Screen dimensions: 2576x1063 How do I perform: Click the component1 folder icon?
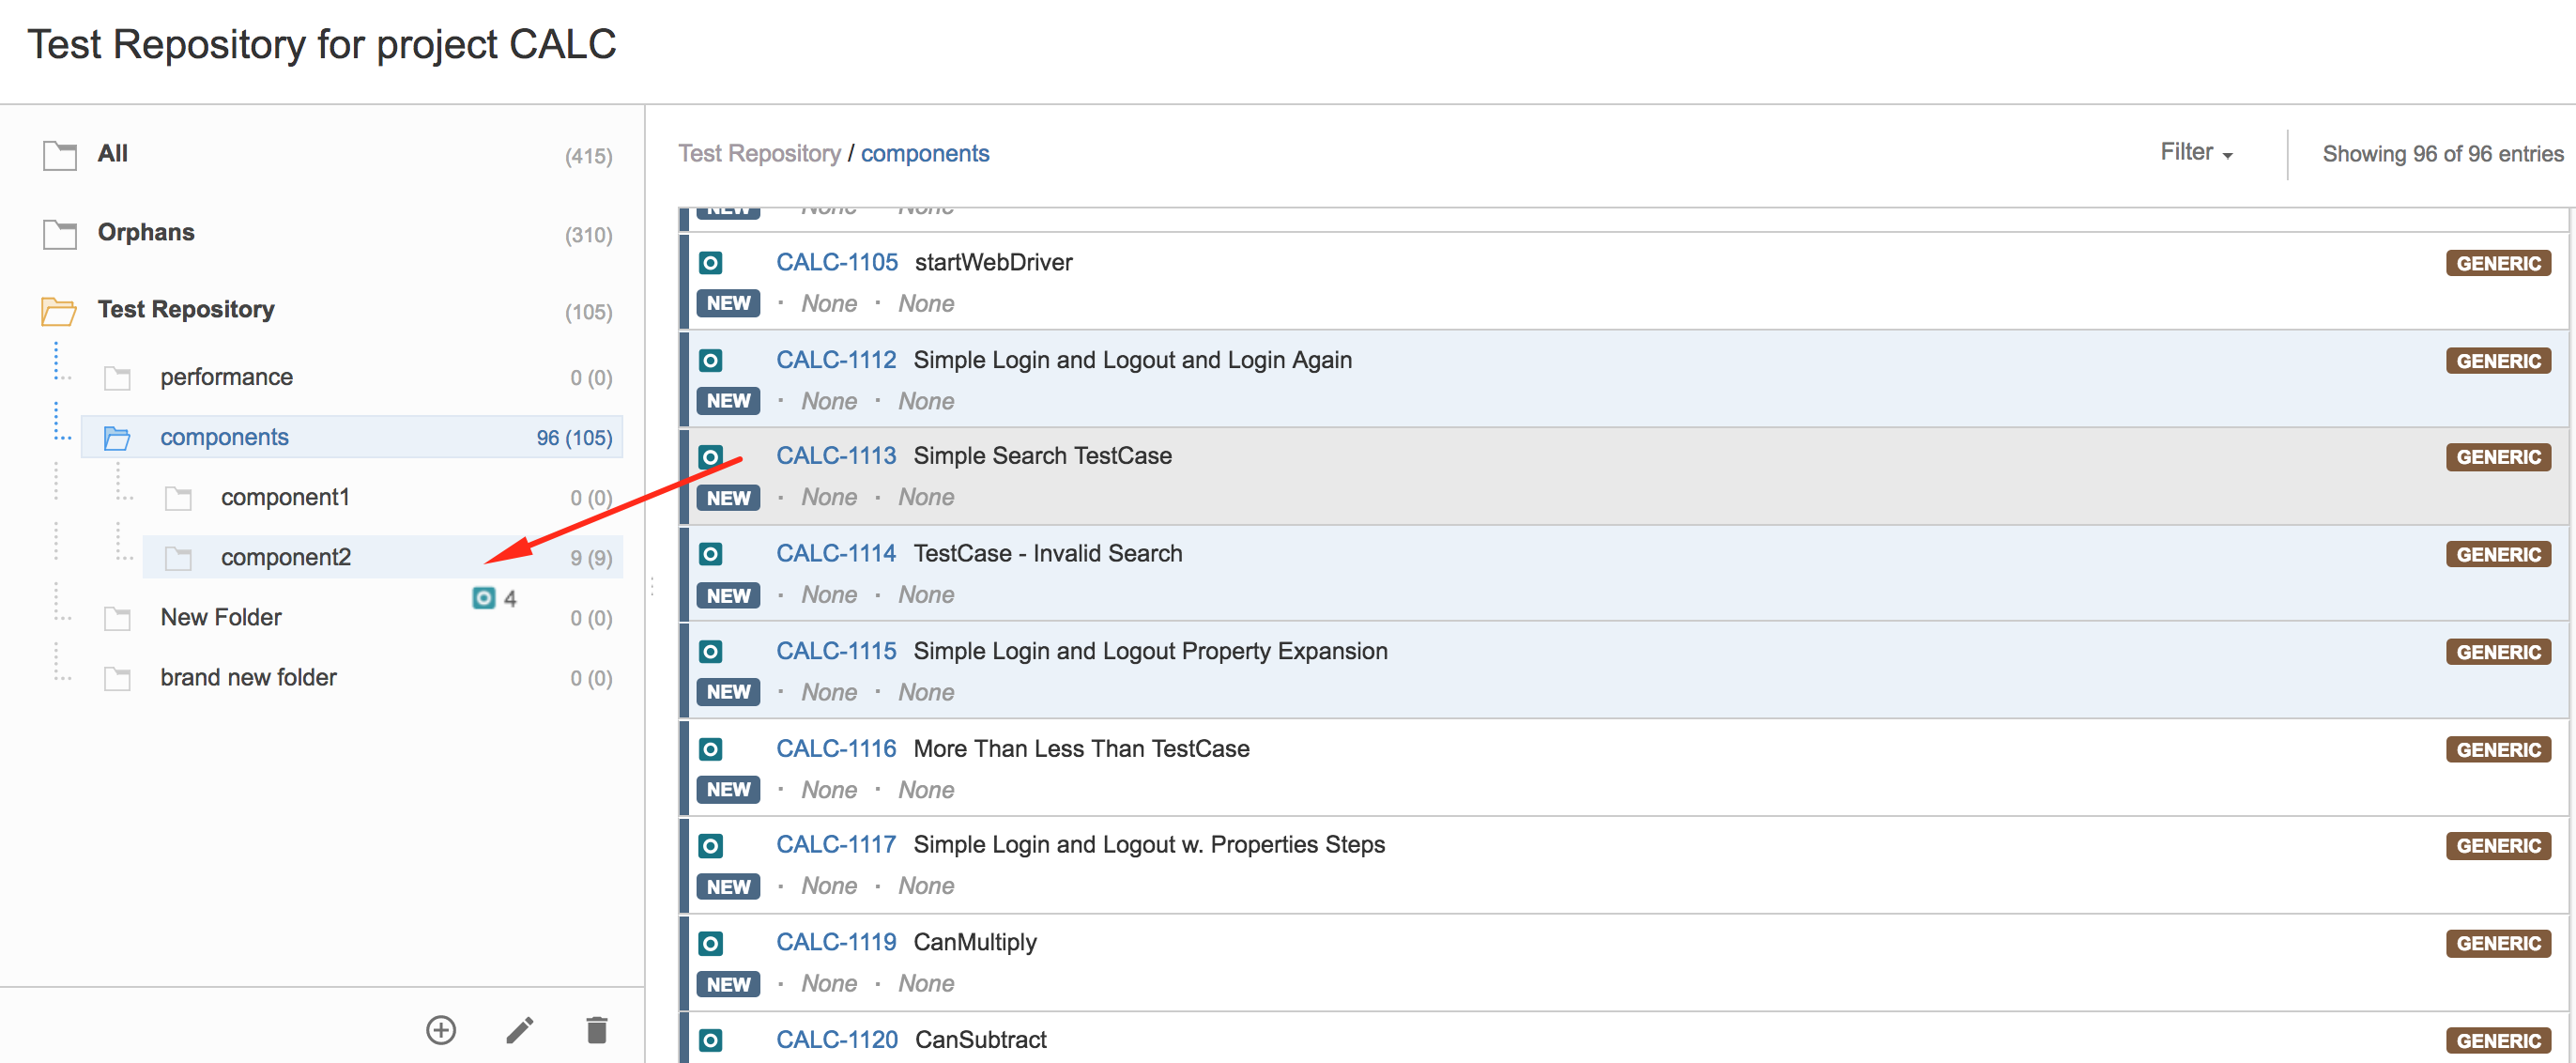pyautogui.click(x=179, y=498)
